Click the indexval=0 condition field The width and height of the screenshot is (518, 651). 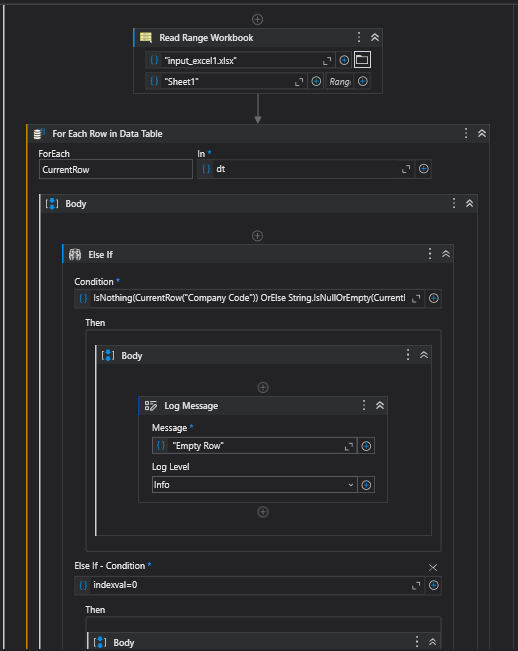(x=249, y=585)
